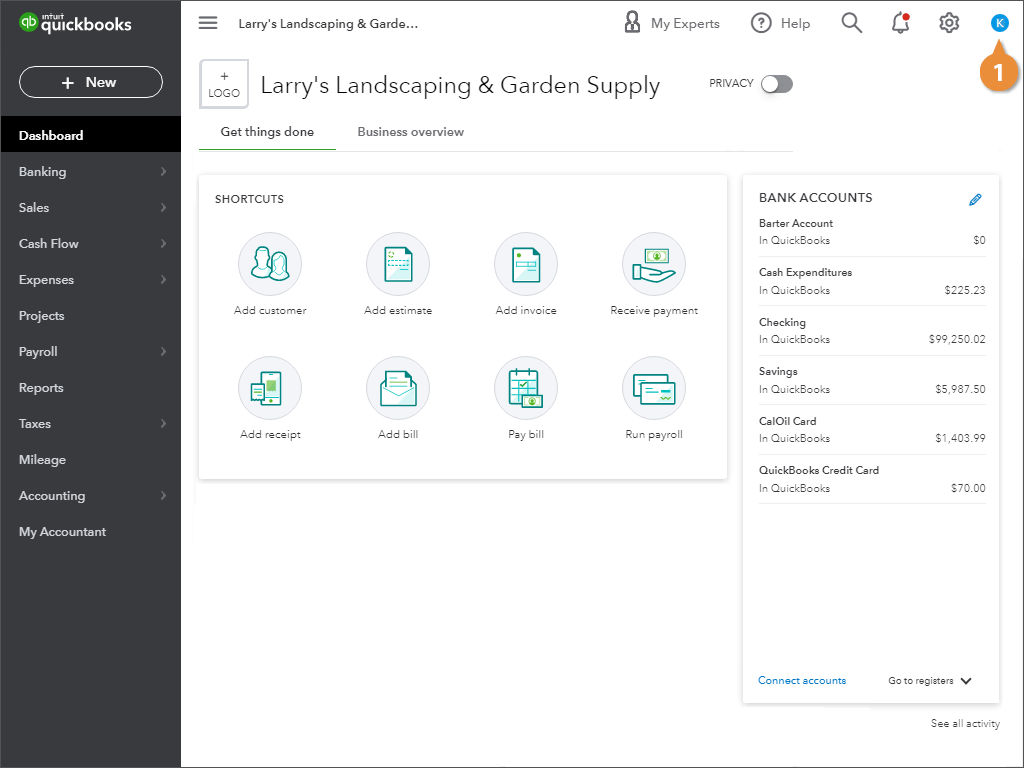
Task: Expand Go to registers dropdown
Action: [928, 681]
